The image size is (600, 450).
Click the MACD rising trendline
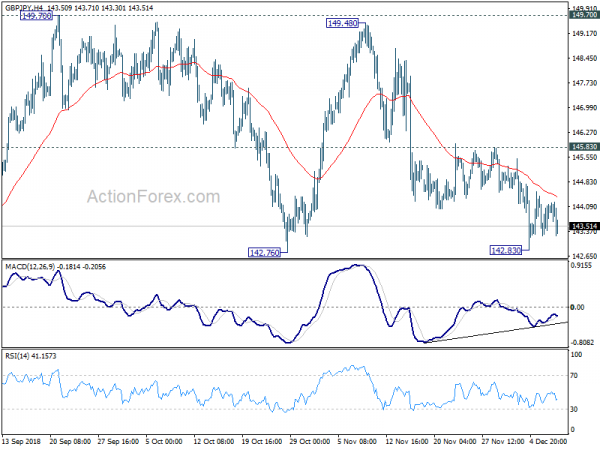496,333
